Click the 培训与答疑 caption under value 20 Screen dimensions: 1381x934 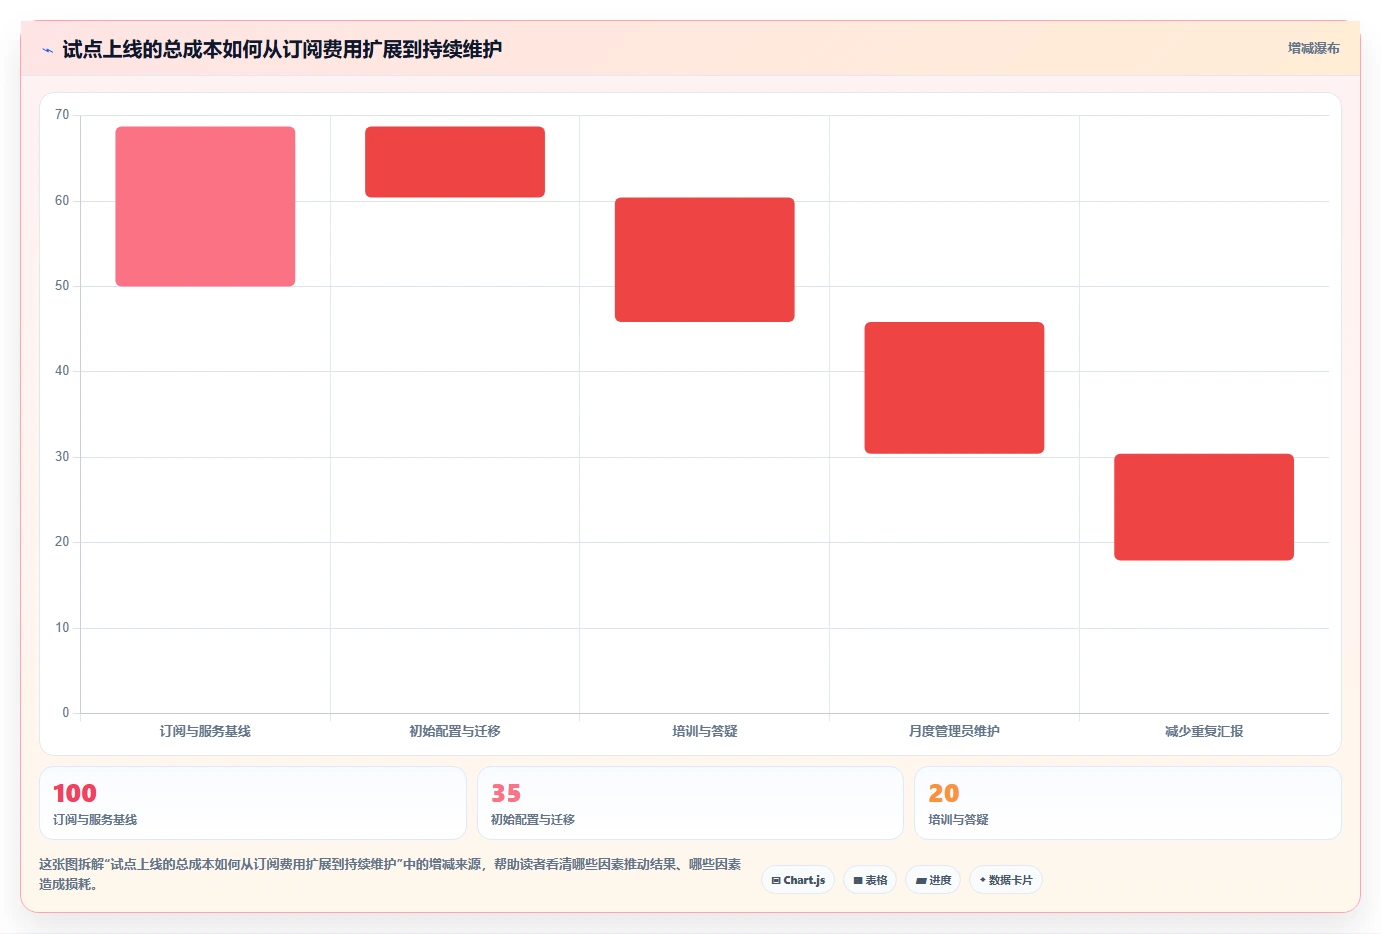958,819
